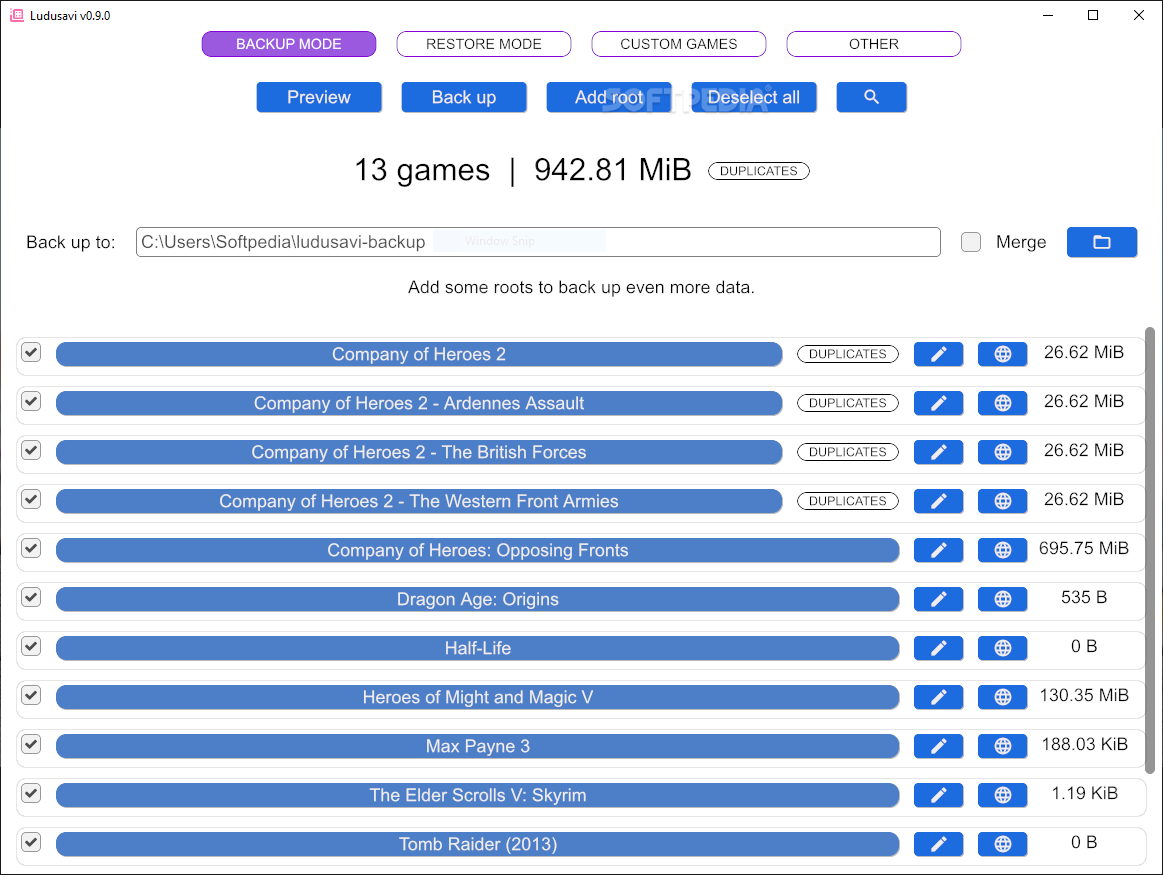Screen dimensions: 1163x875
Task: Edit Heroes of Might and Magic V
Action: [938, 696]
